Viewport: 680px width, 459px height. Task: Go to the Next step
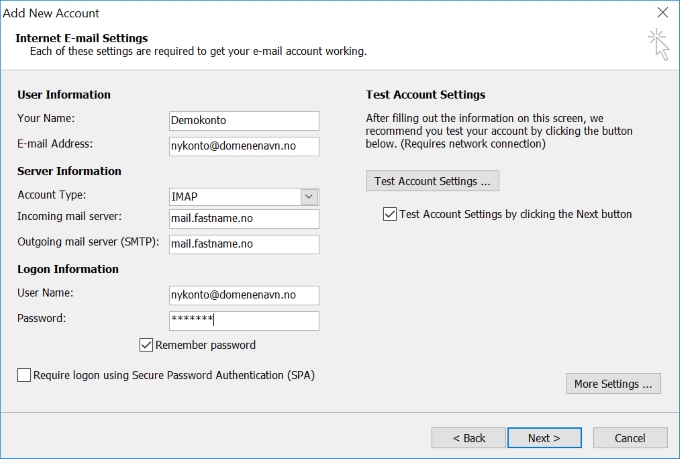click(544, 438)
